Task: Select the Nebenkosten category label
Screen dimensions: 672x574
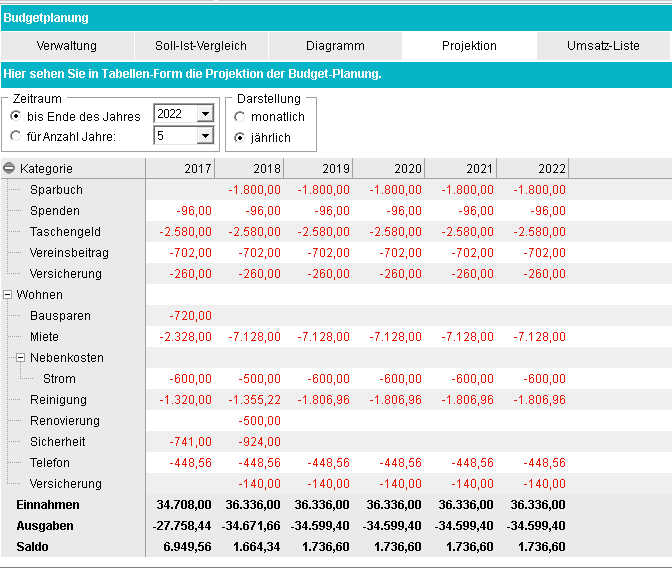Action: (x=67, y=358)
